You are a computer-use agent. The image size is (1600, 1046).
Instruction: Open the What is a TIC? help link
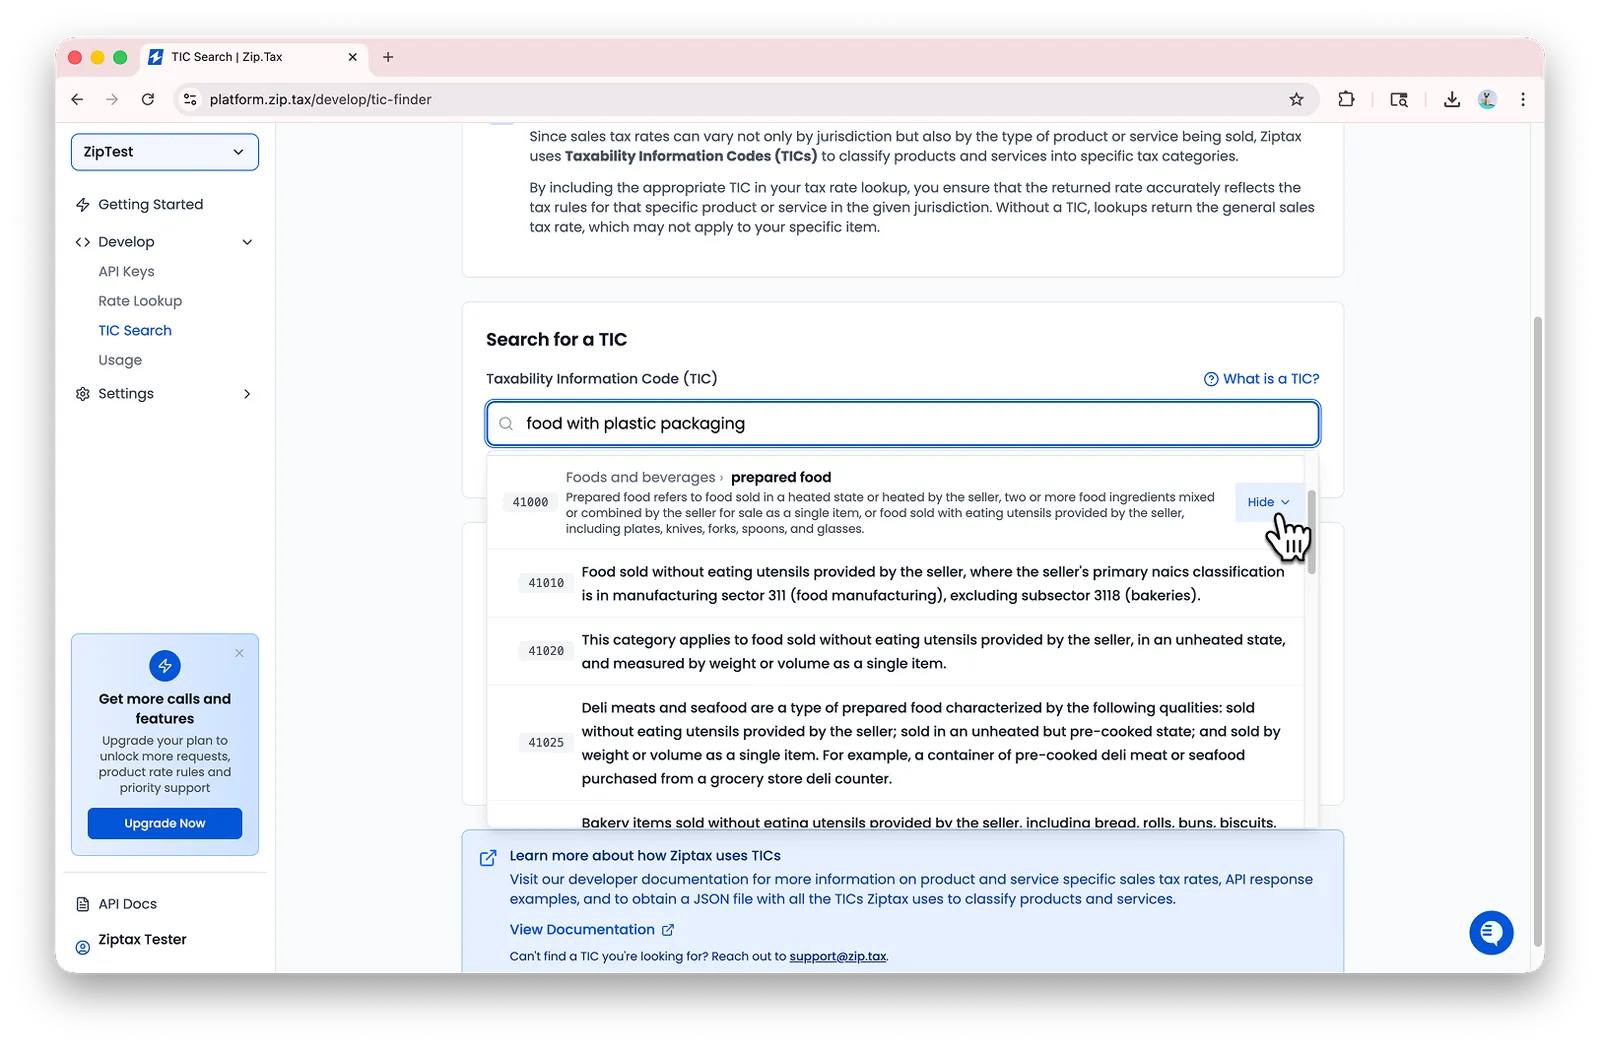1261,379
